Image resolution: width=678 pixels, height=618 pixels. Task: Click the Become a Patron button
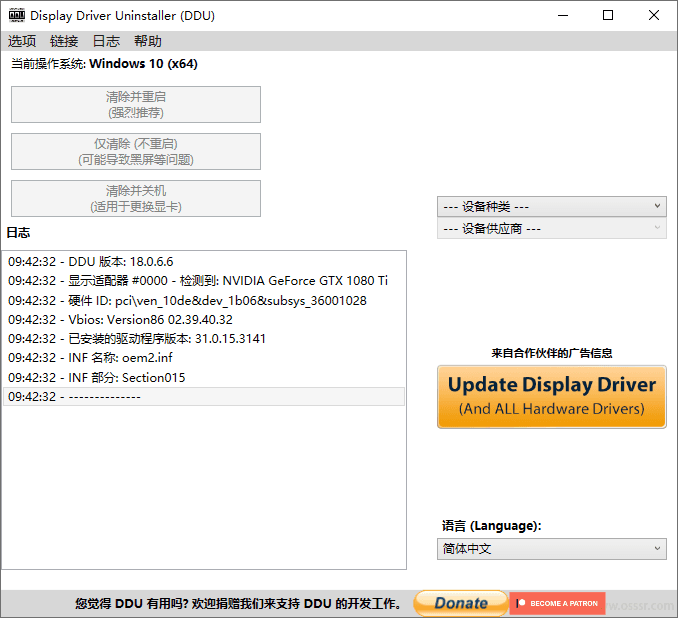pos(557,603)
